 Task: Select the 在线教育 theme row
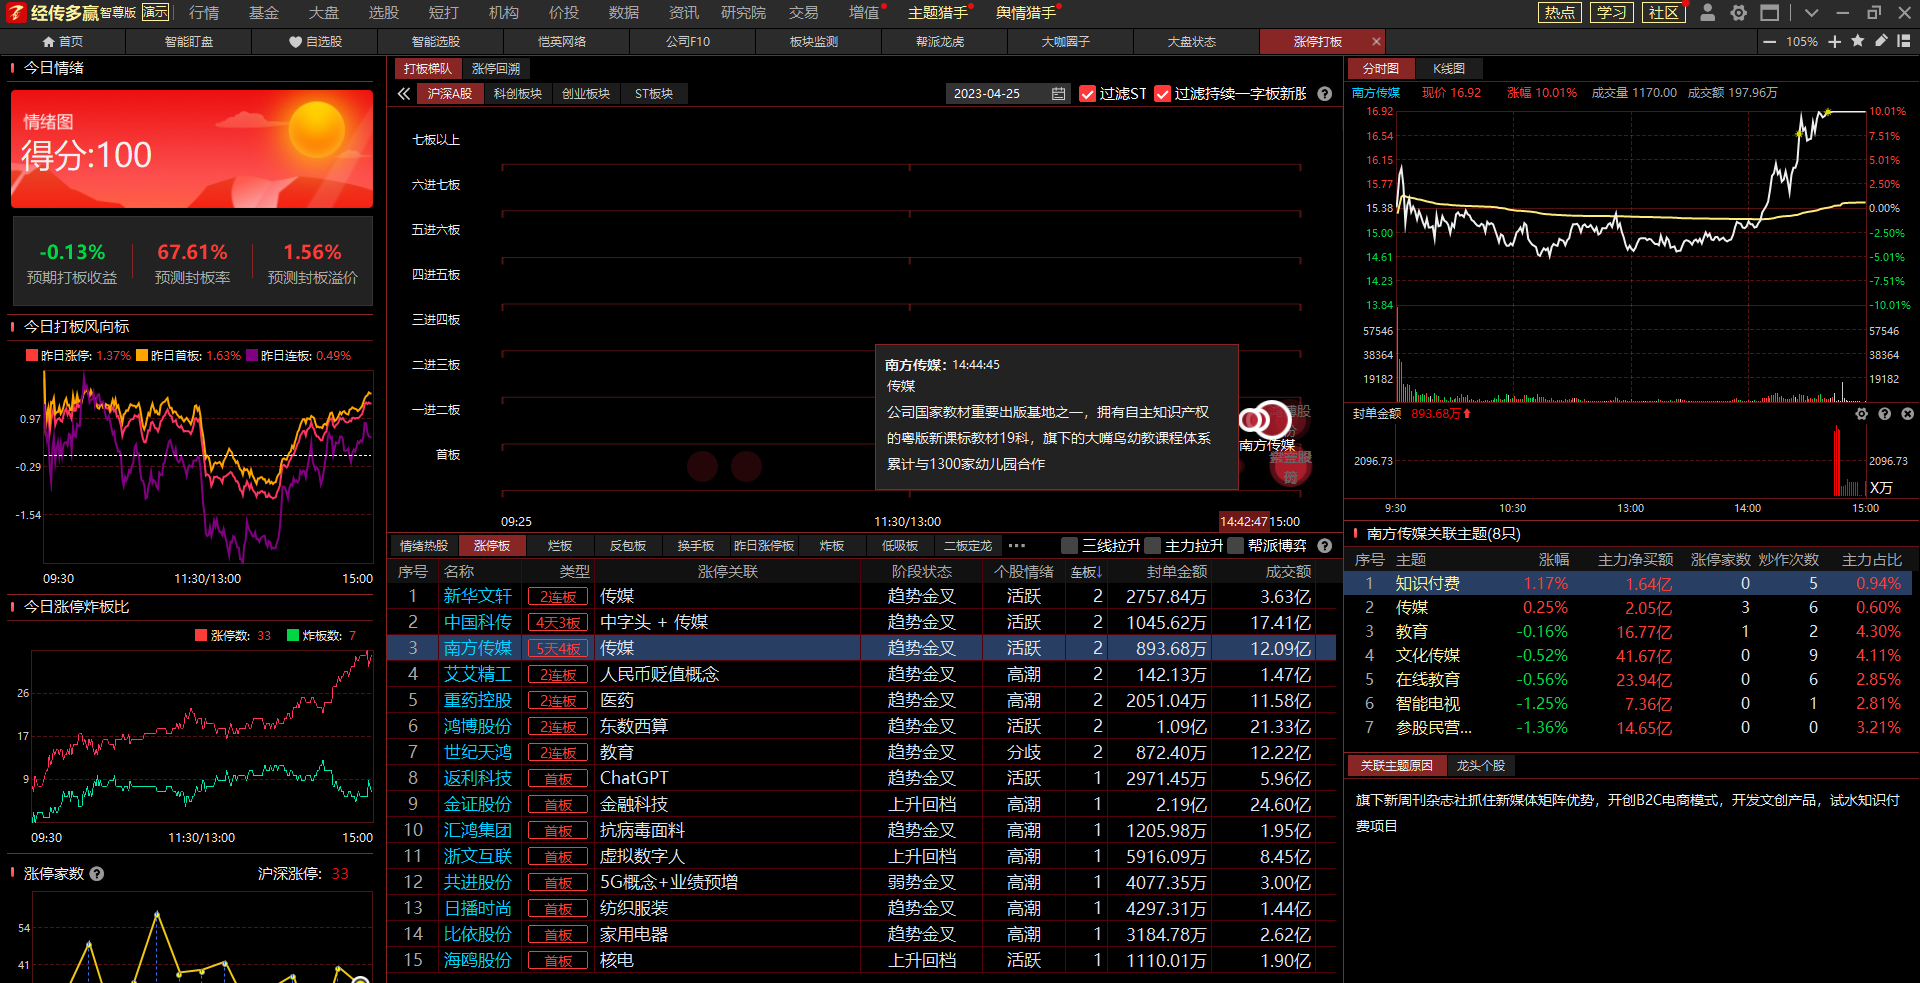(x=1629, y=680)
